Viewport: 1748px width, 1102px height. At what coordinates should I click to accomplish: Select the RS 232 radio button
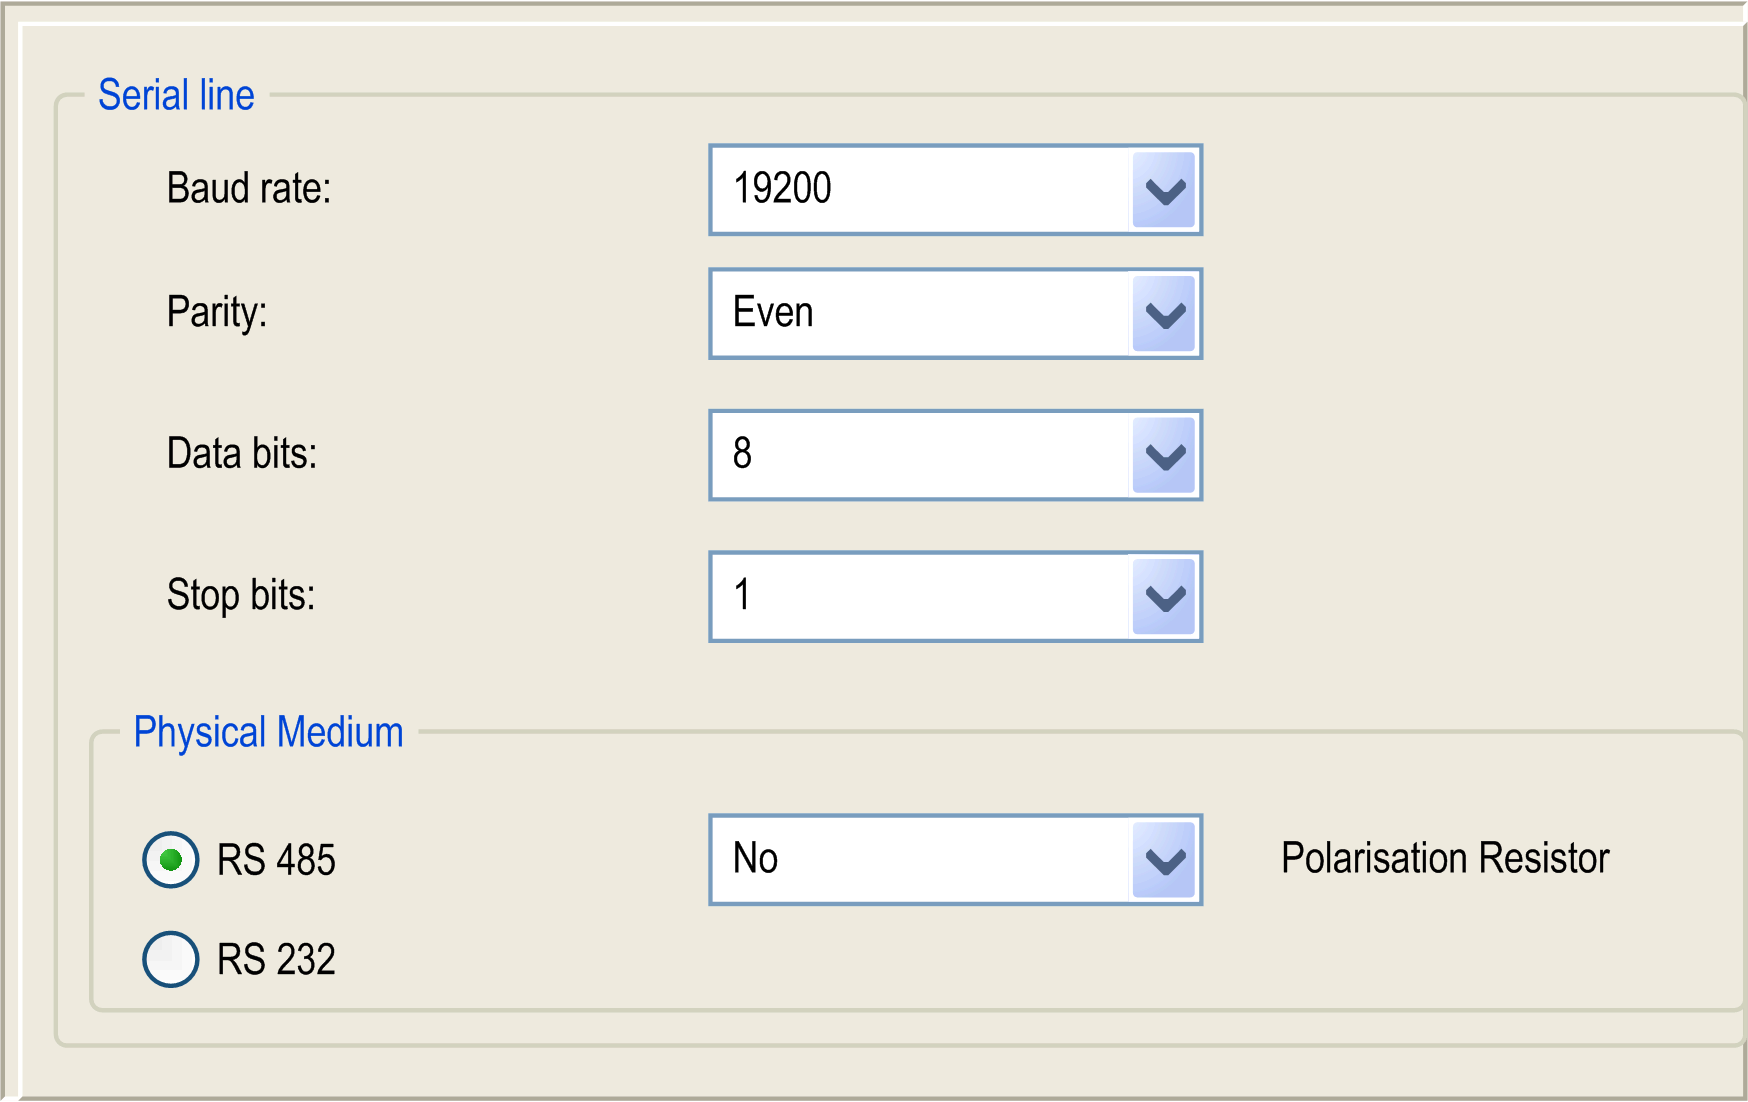pyautogui.click(x=171, y=959)
